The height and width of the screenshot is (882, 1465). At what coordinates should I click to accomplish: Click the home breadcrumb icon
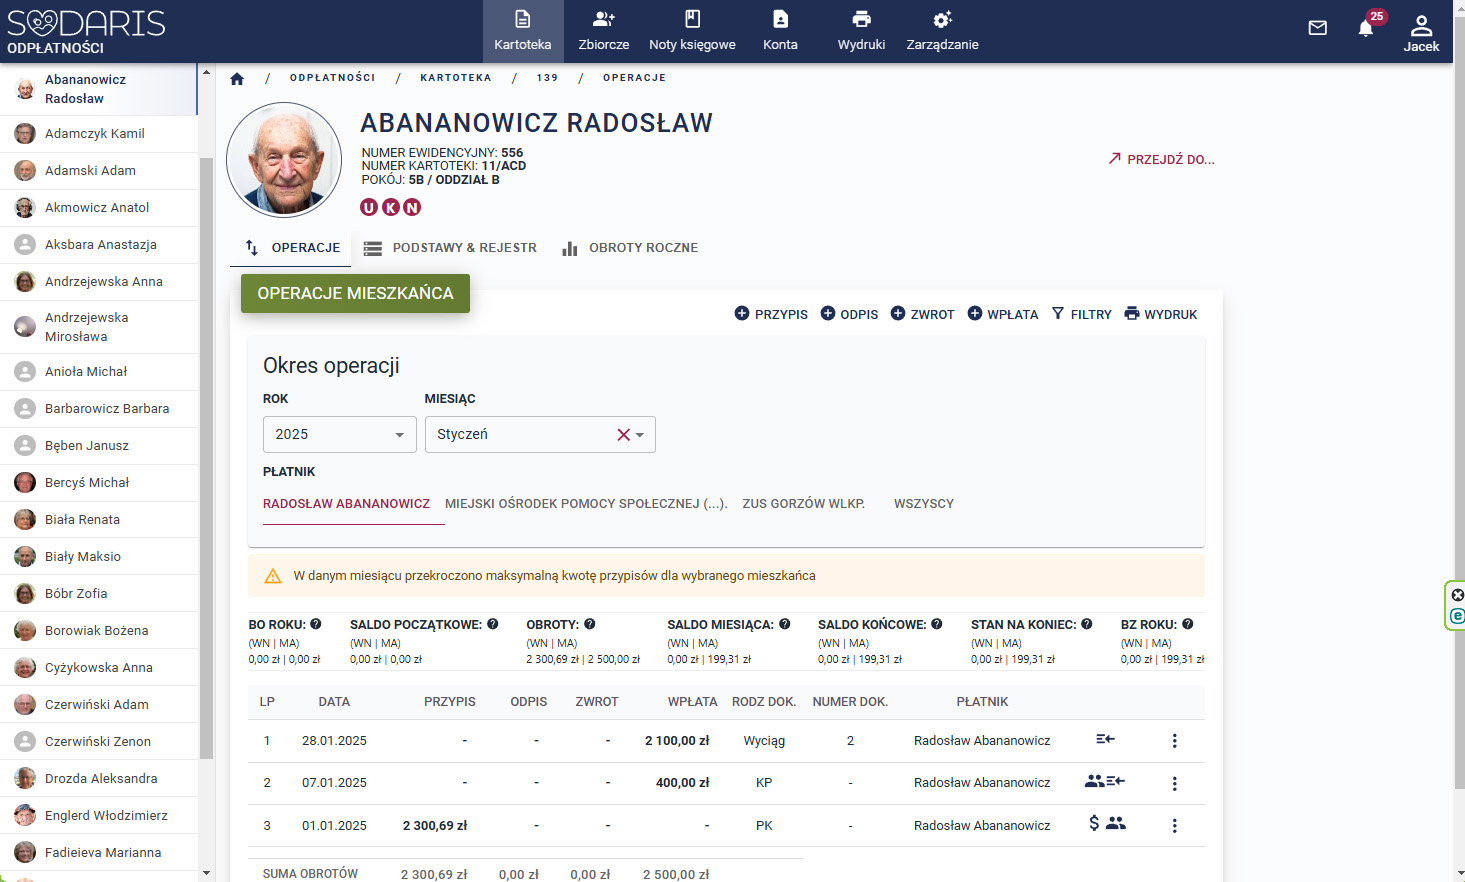pyautogui.click(x=237, y=78)
